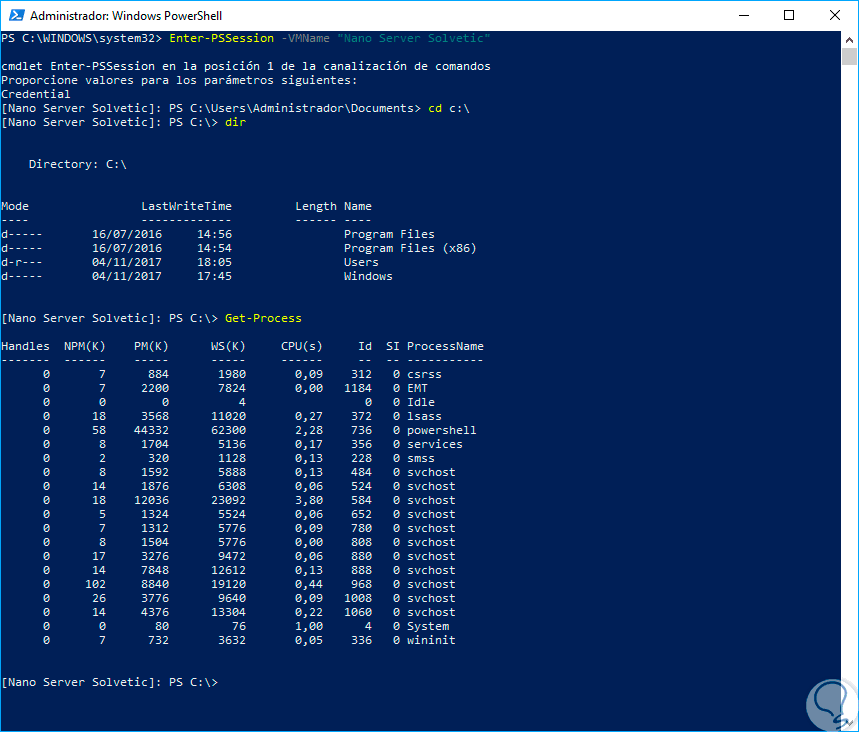Click the wininit process name
The width and height of the screenshot is (859, 732).
tap(431, 640)
